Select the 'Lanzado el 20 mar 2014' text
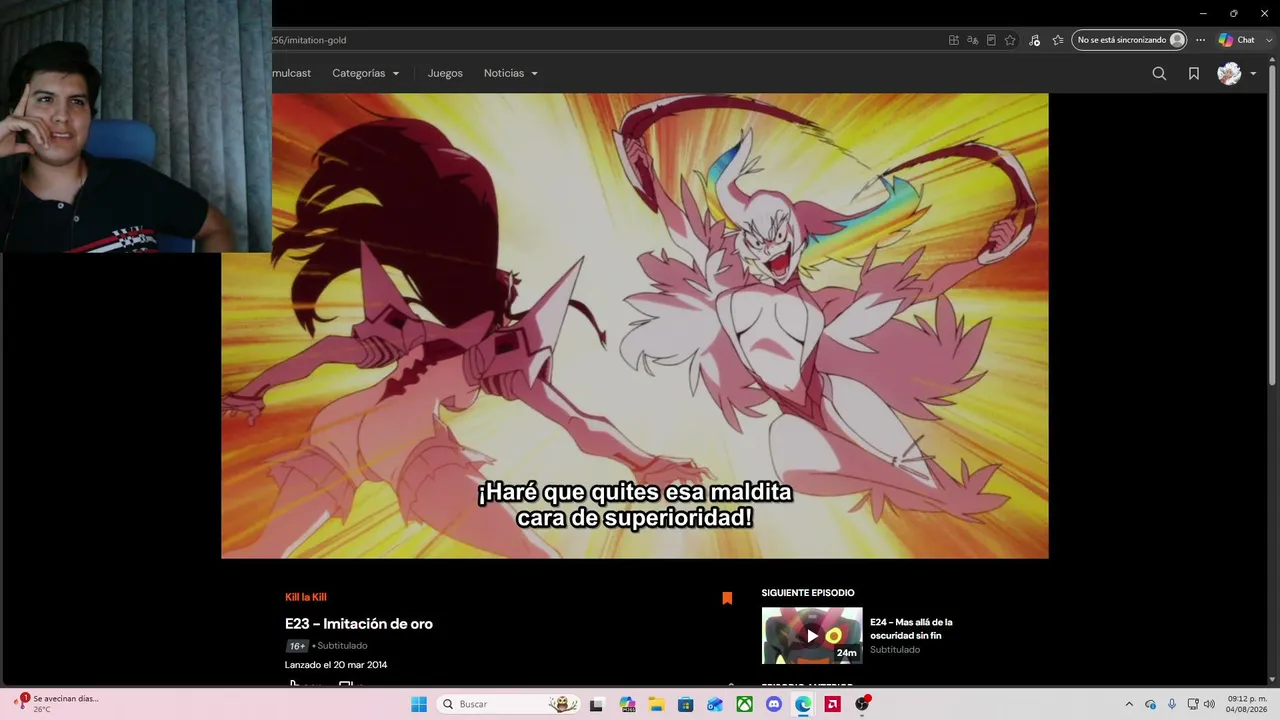This screenshot has height=720, width=1280. click(336, 665)
